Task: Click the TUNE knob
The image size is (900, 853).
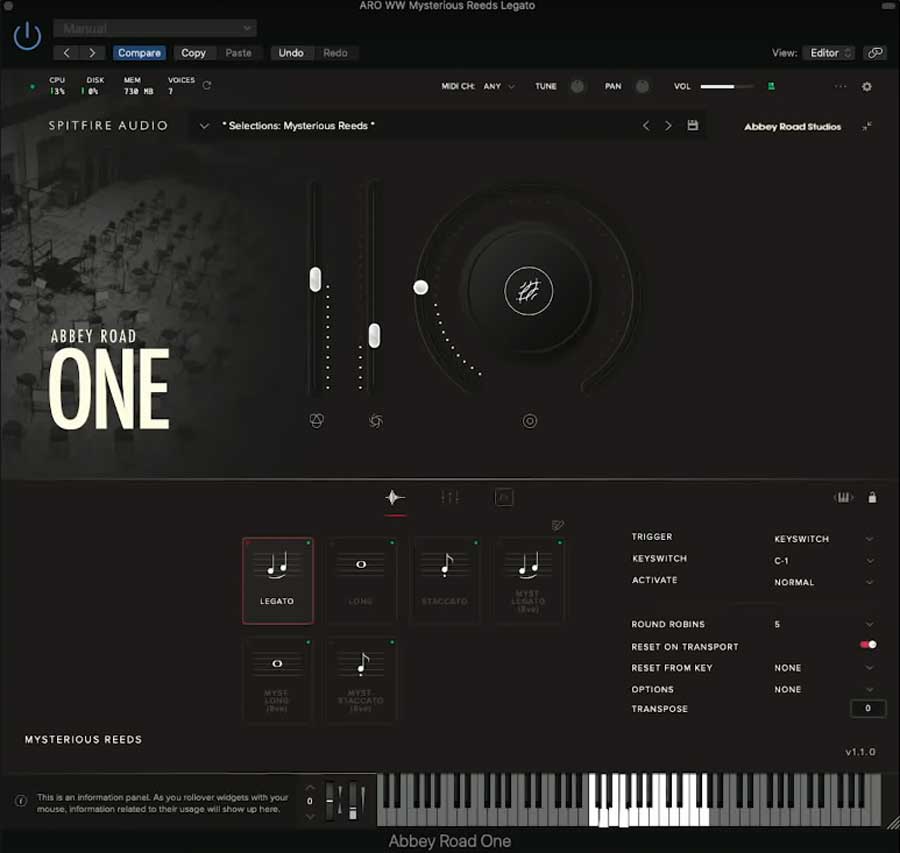Action: click(x=577, y=86)
